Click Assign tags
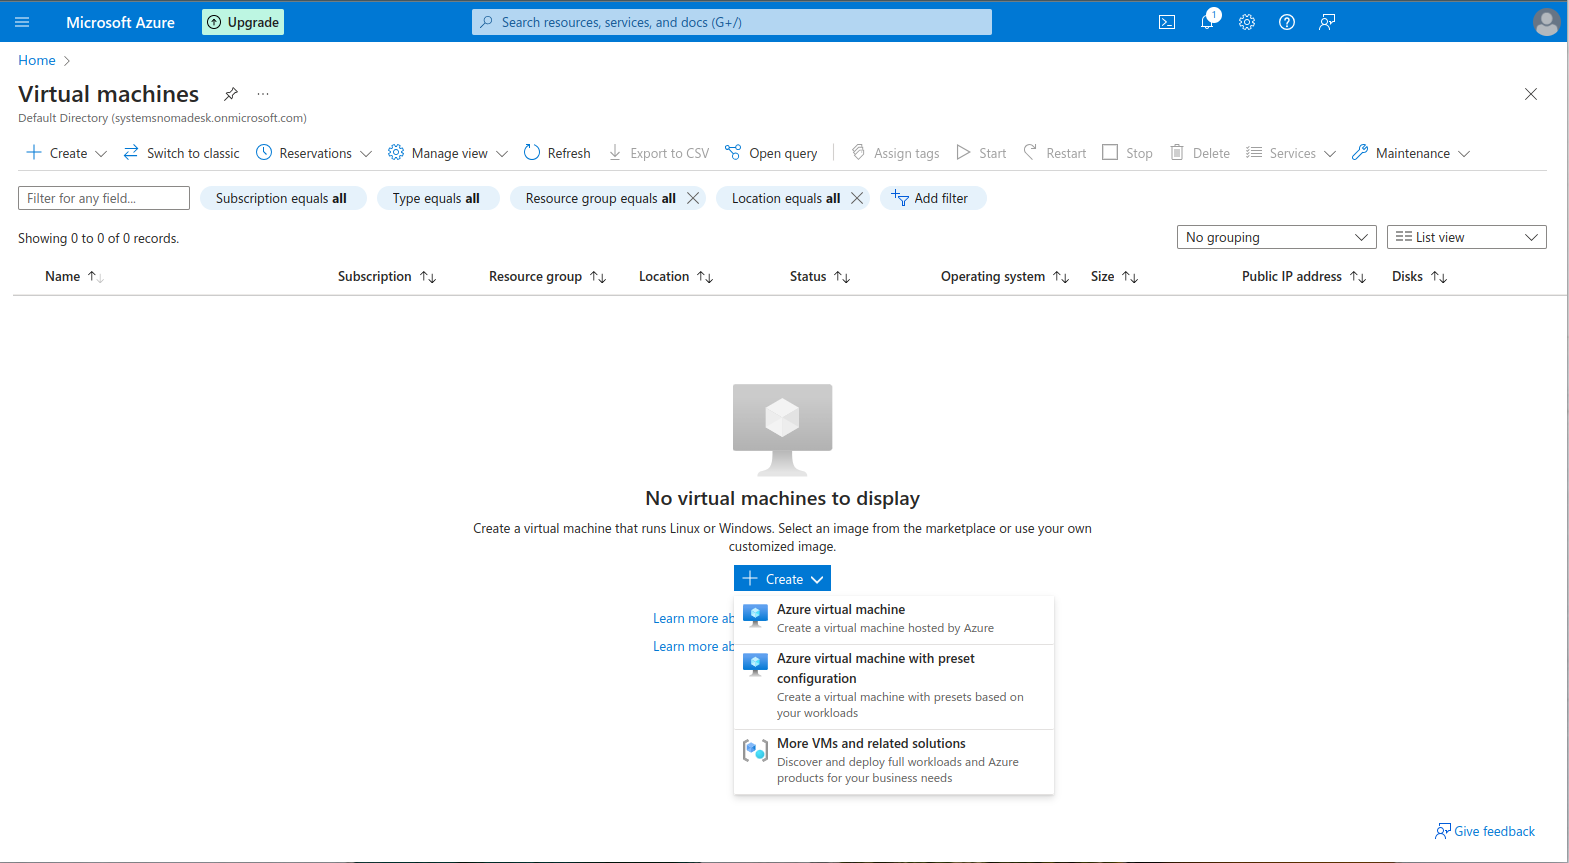Screen dimensions: 1569x863 click(895, 153)
